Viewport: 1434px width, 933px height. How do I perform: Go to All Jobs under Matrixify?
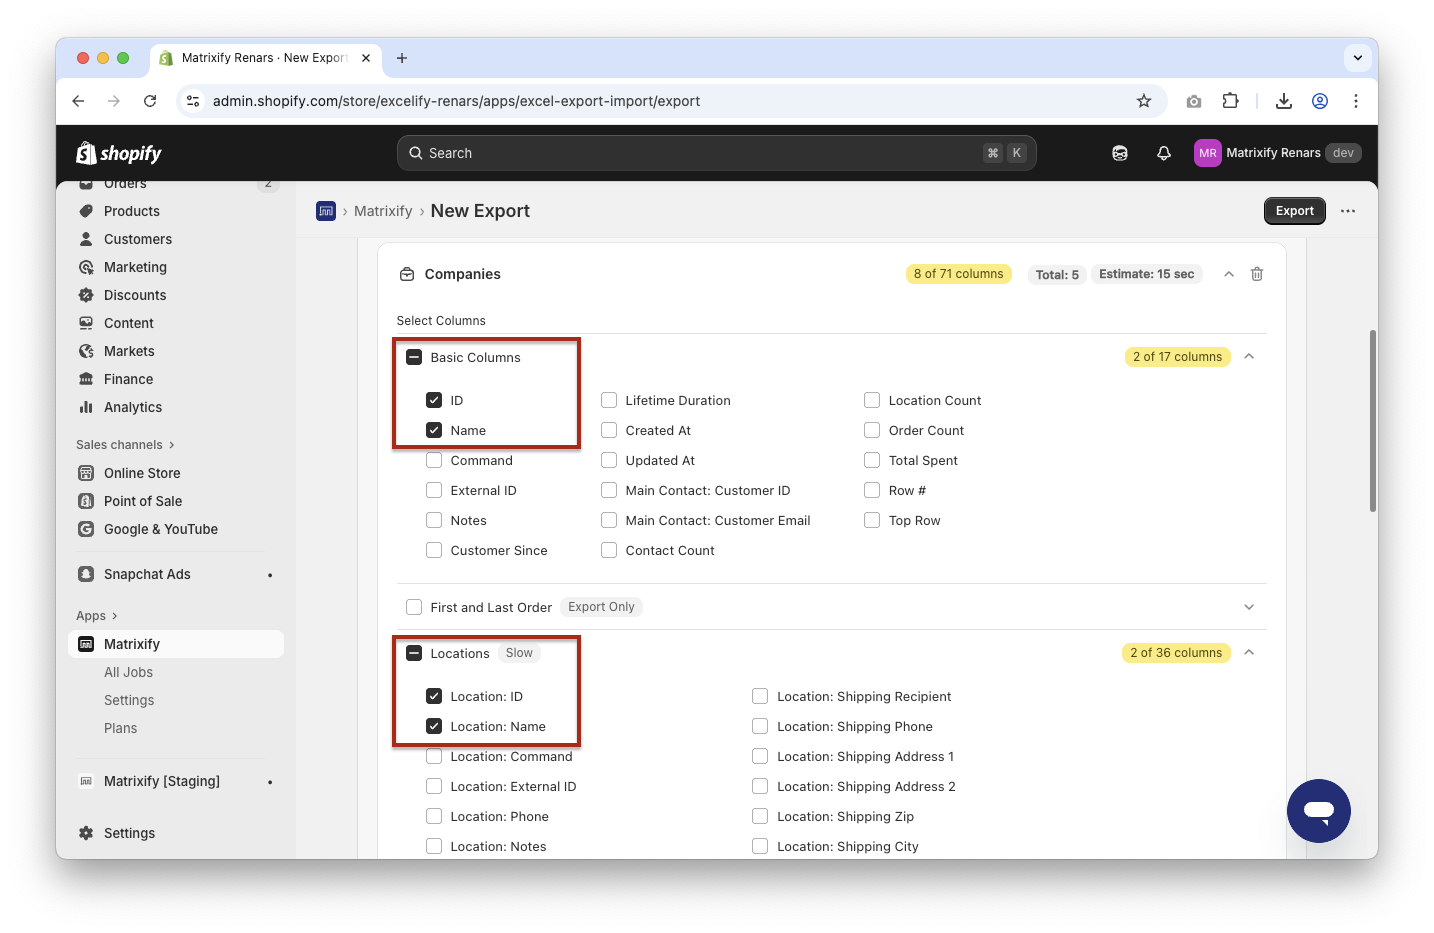(129, 672)
